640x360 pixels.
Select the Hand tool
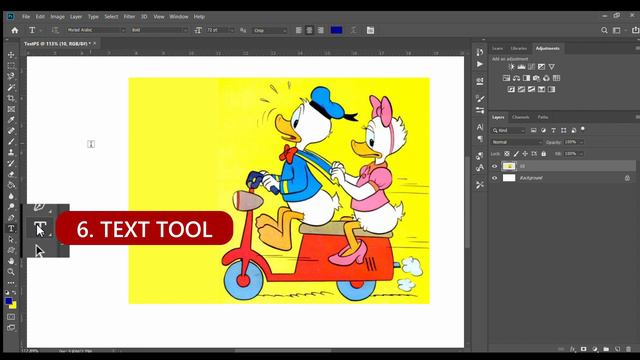pos(11,261)
